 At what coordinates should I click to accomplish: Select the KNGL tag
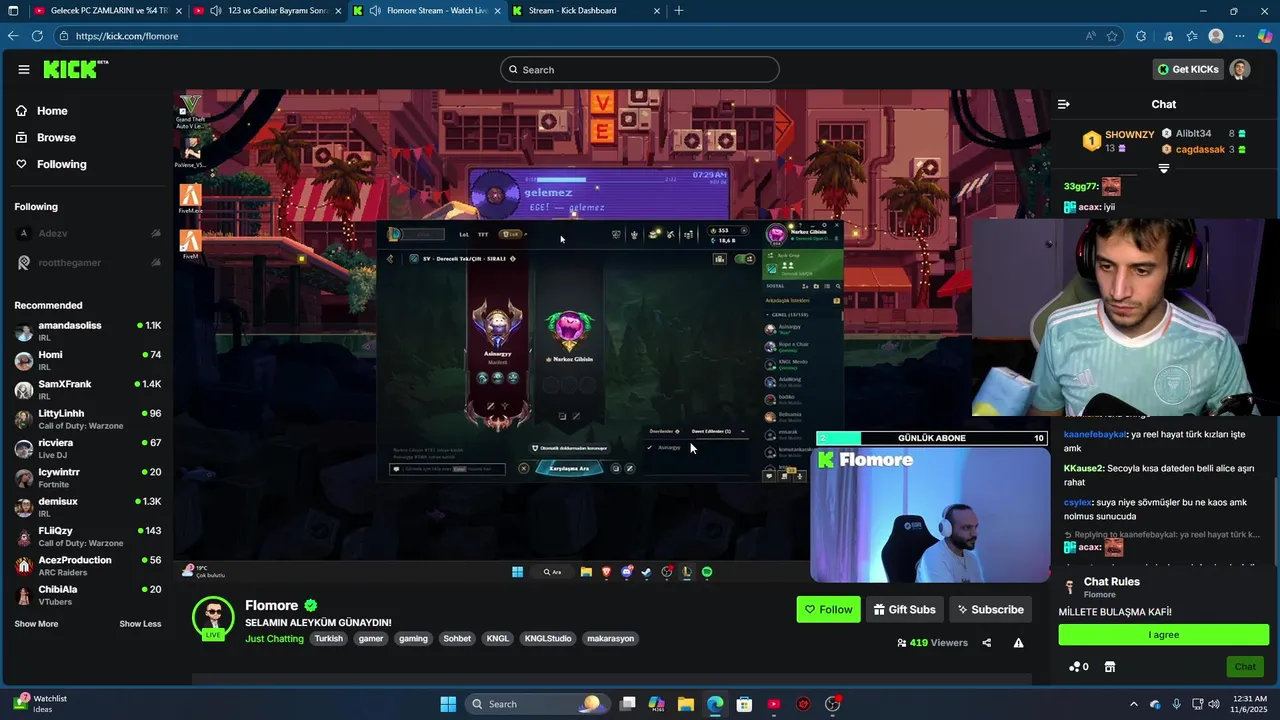click(497, 638)
